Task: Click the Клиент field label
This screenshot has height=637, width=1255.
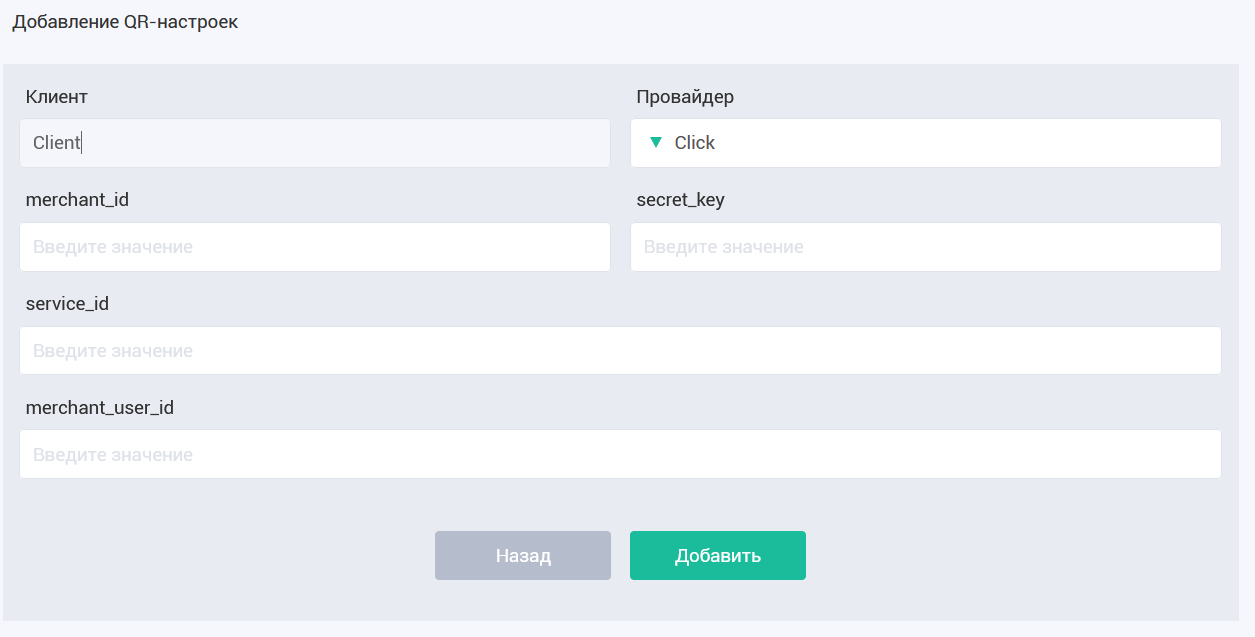Action: [57, 97]
